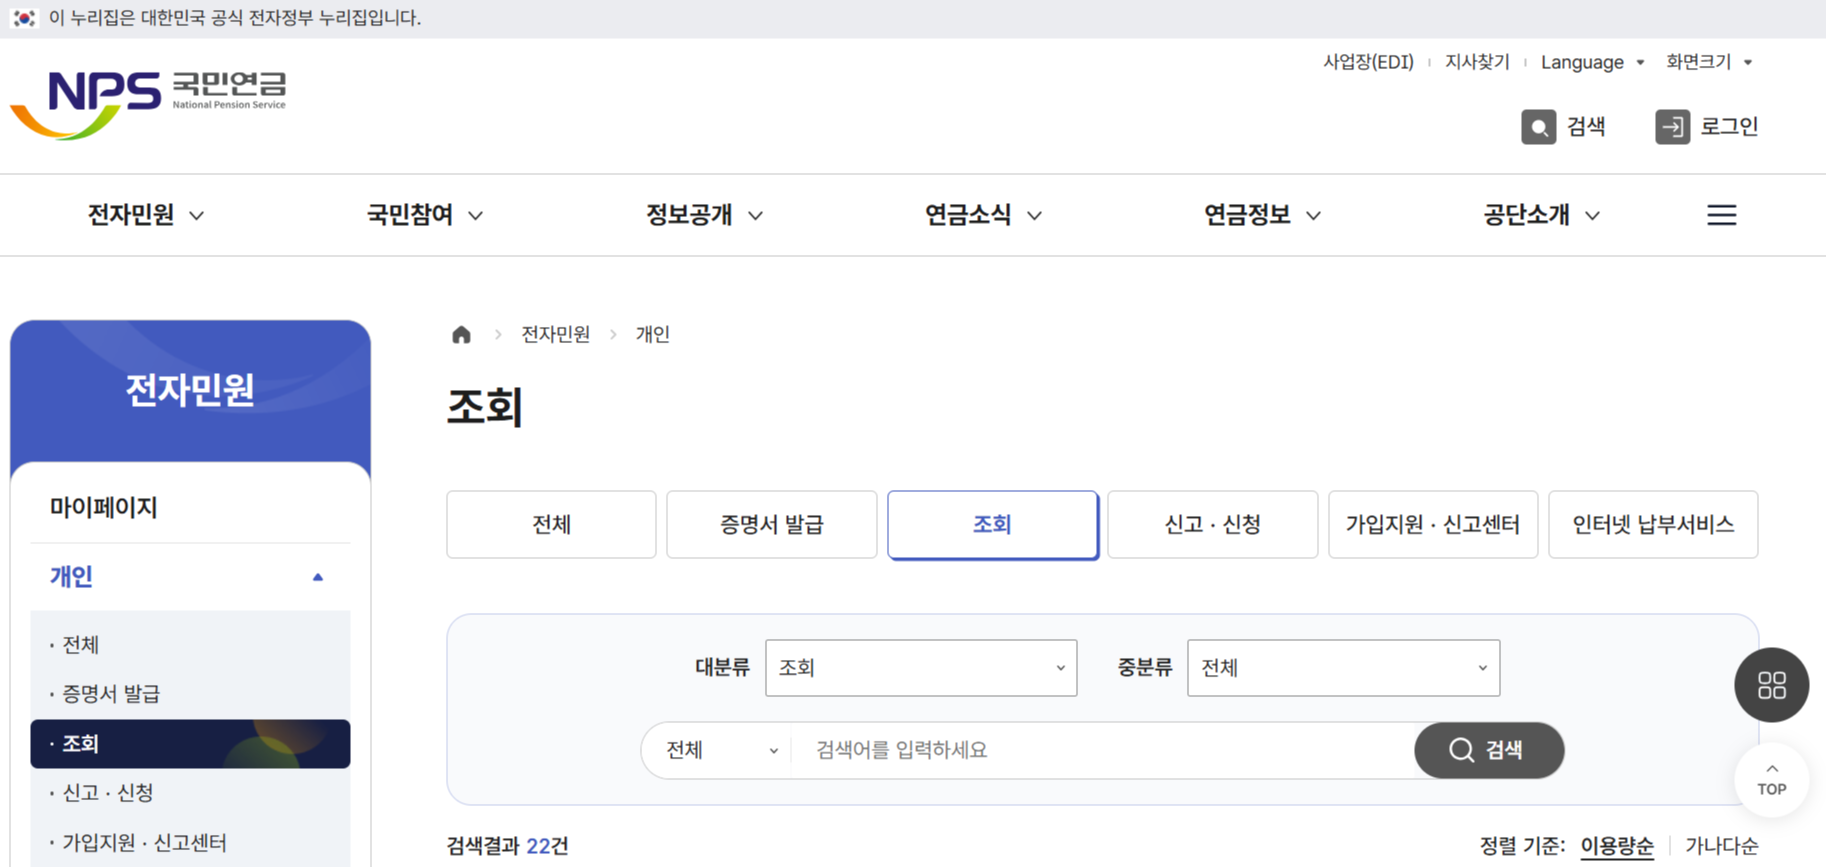Select the 신고 · 신청 tab
This screenshot has width=1826, height=867.
(x=1213, y=524)
